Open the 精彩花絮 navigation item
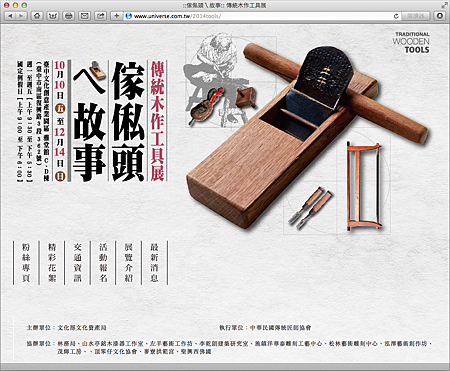450x371 pixels. coord(52,263)
